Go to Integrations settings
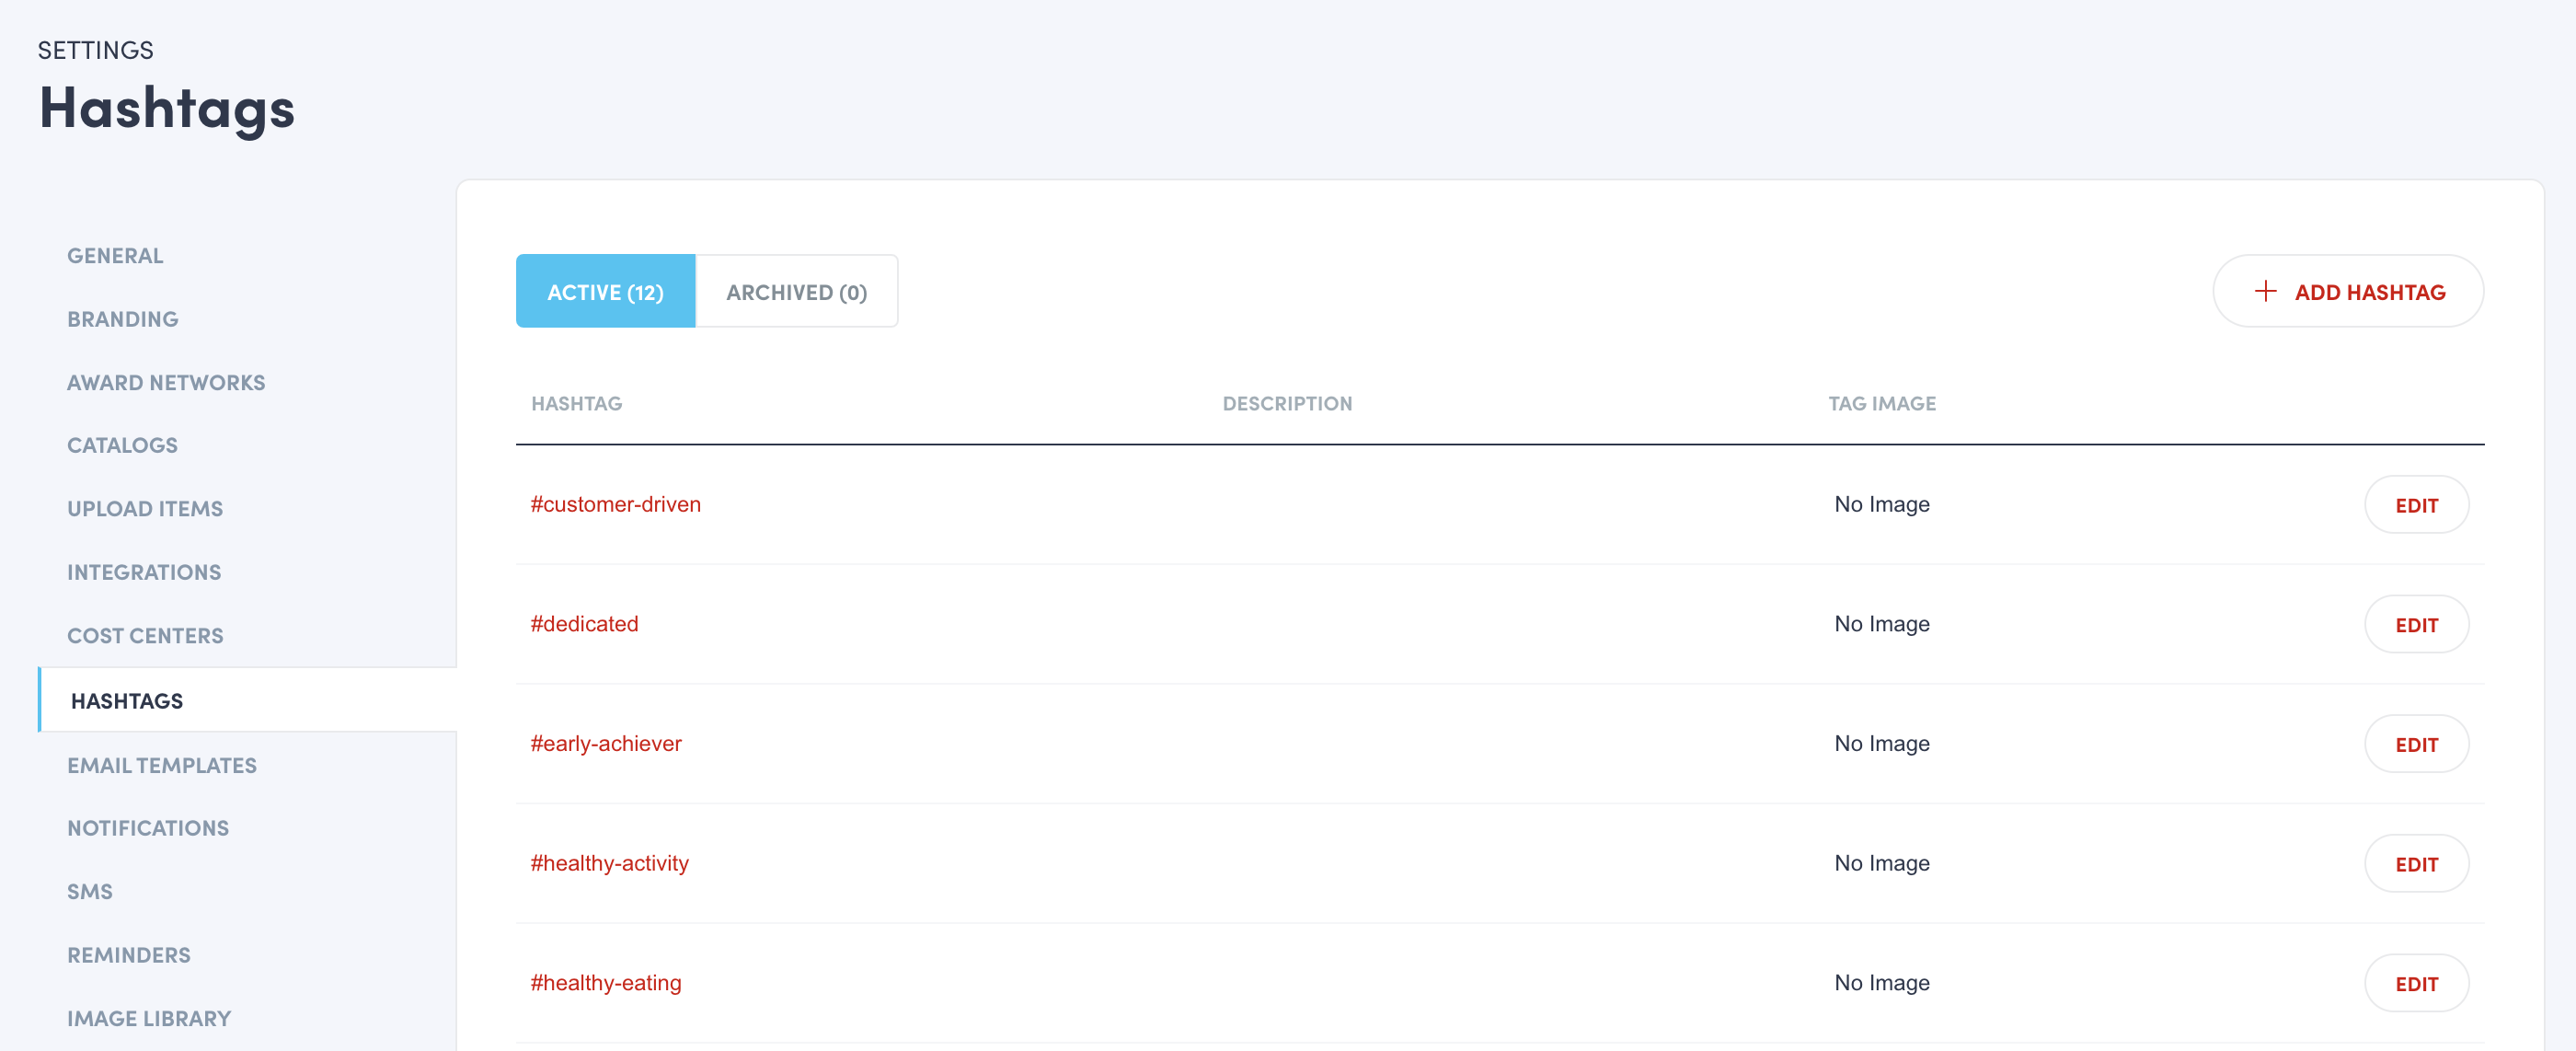 144,572
